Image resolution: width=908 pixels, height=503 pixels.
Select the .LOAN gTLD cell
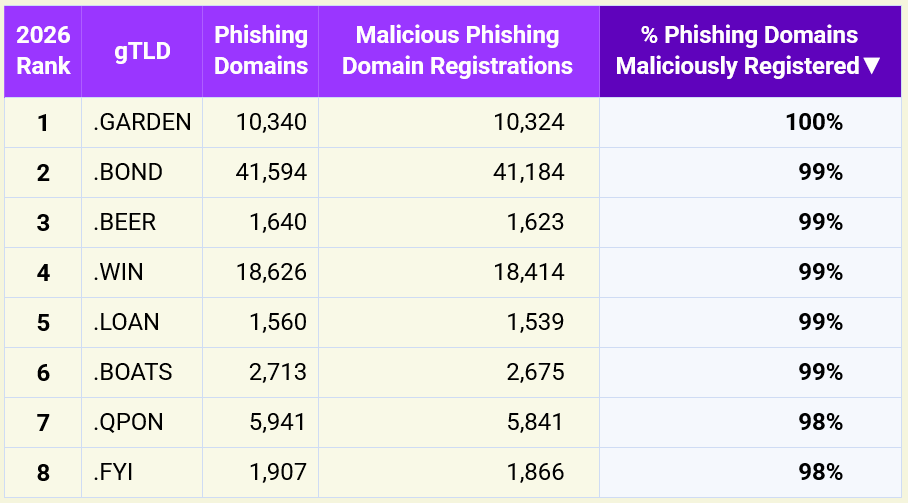tap(142, 322)
